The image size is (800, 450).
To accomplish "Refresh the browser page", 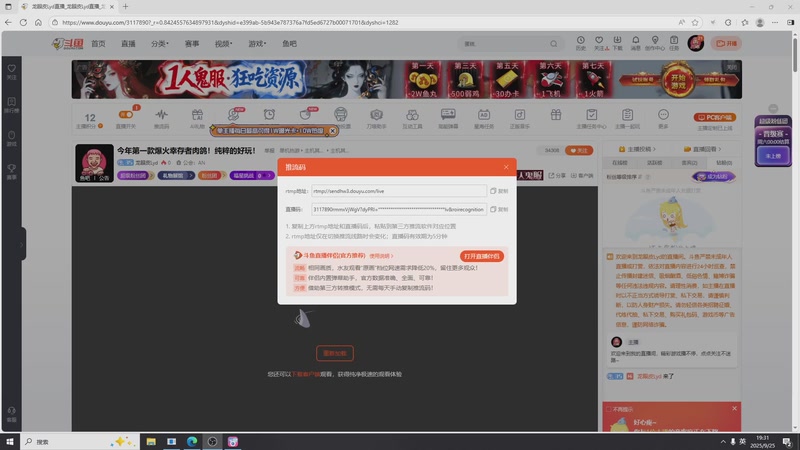I will 23,22.
